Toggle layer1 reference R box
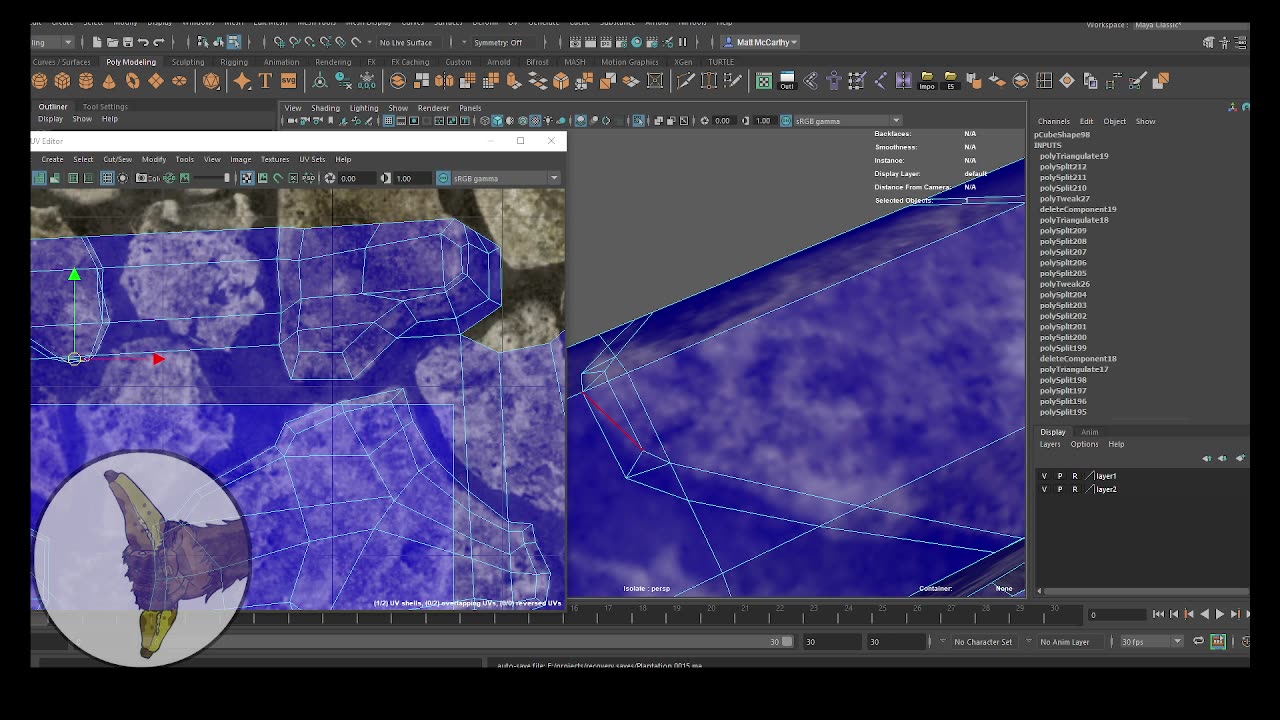1280x720 pixels. (1075, 476)
